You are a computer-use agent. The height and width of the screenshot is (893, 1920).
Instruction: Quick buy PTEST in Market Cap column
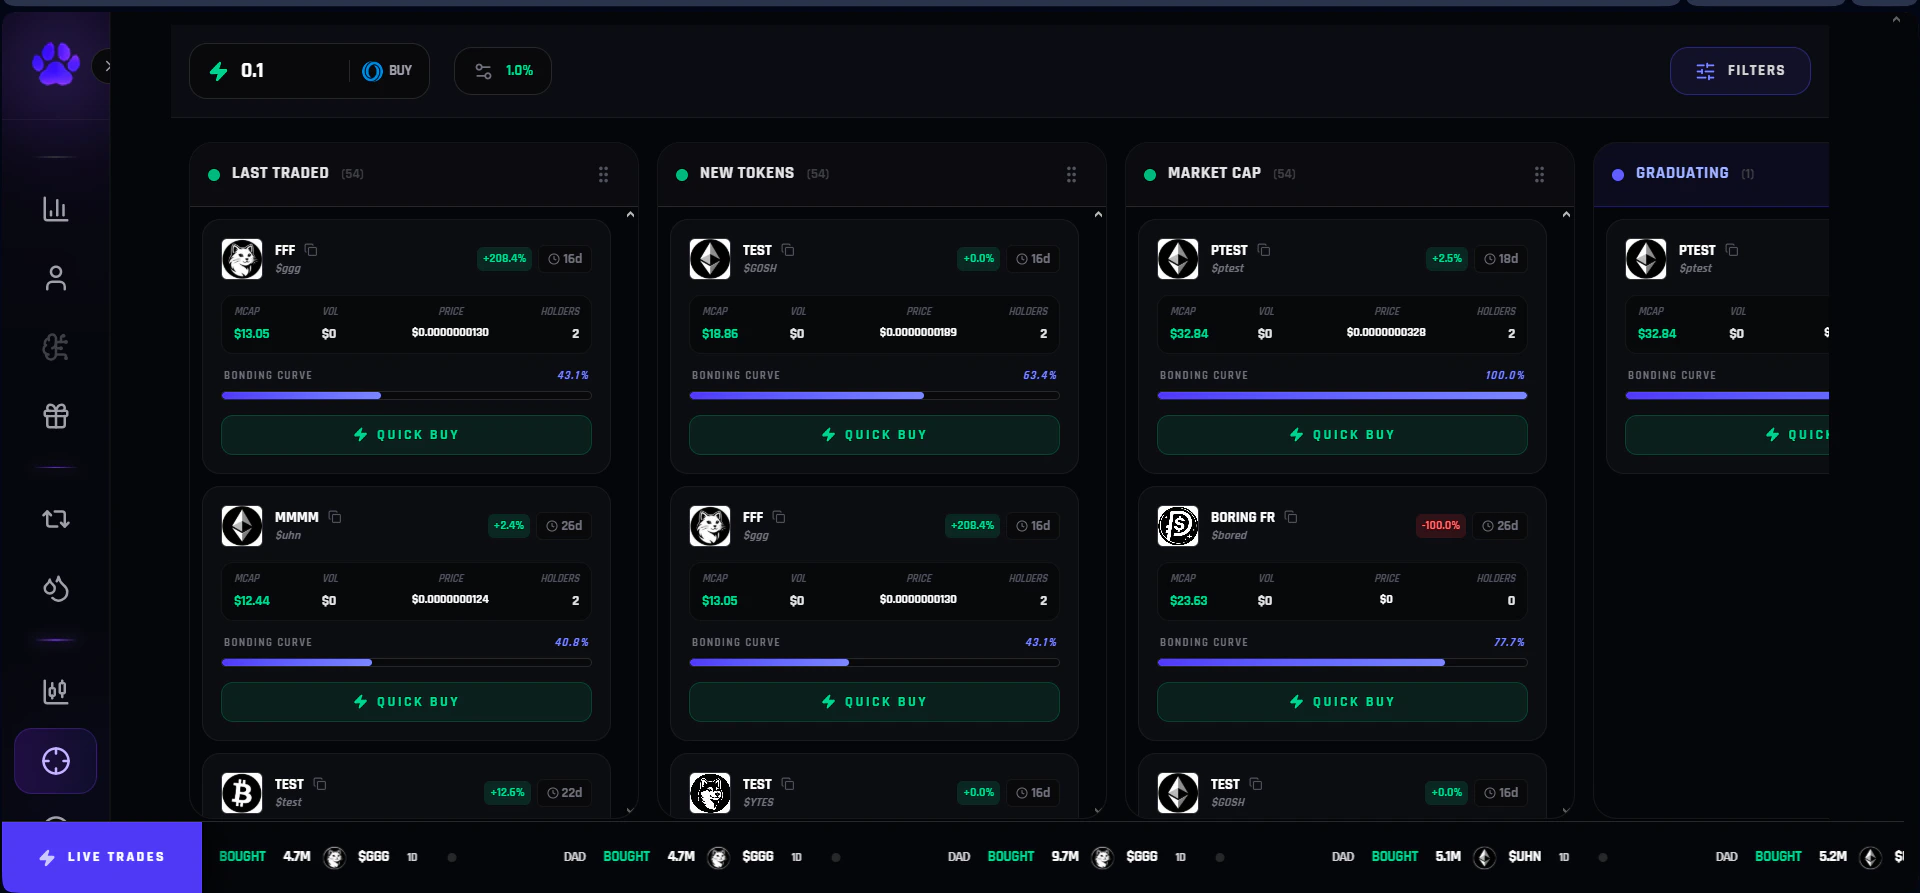click(1342, 435)
